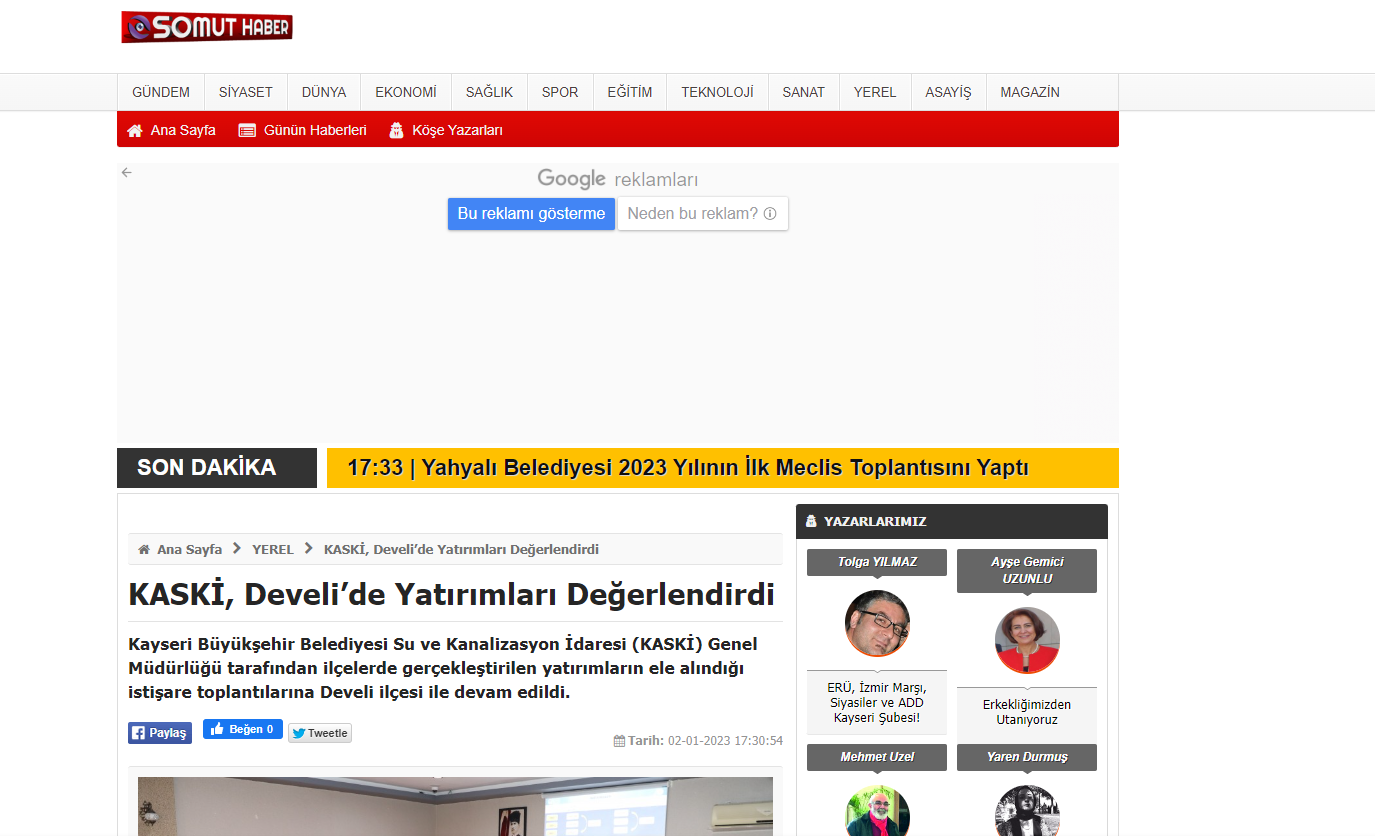1375x836 pixels.
Task: Go to Ana Sayfa in red bar
Action: (183, 130)
